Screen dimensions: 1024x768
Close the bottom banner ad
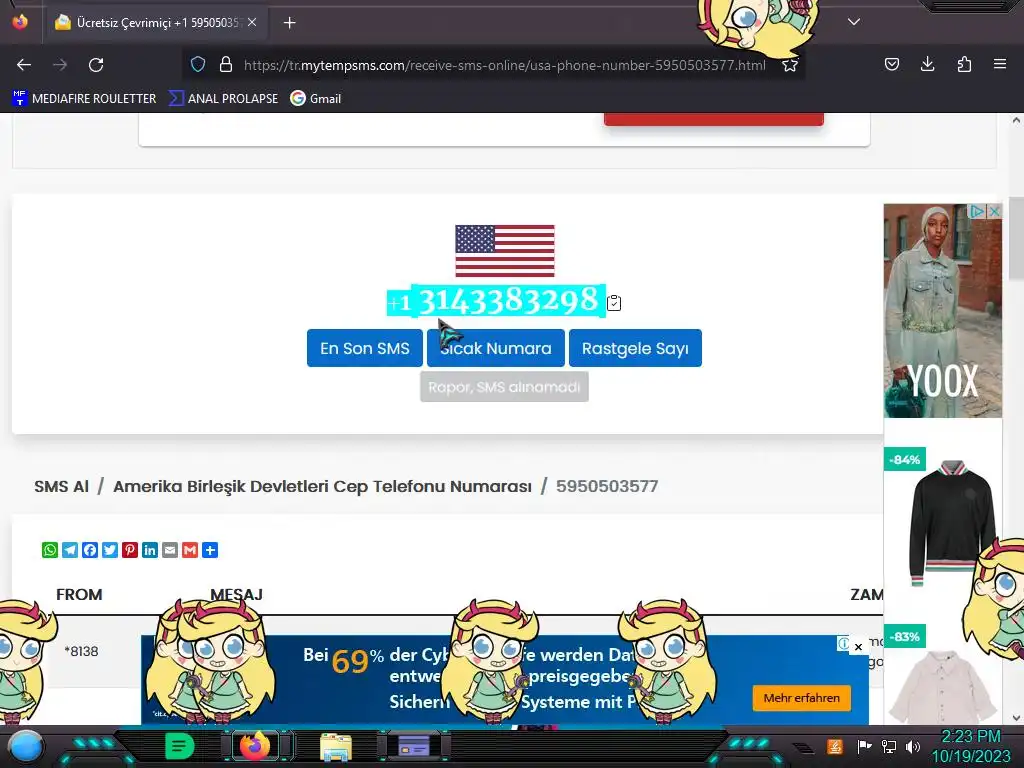(x=858, y=647)
